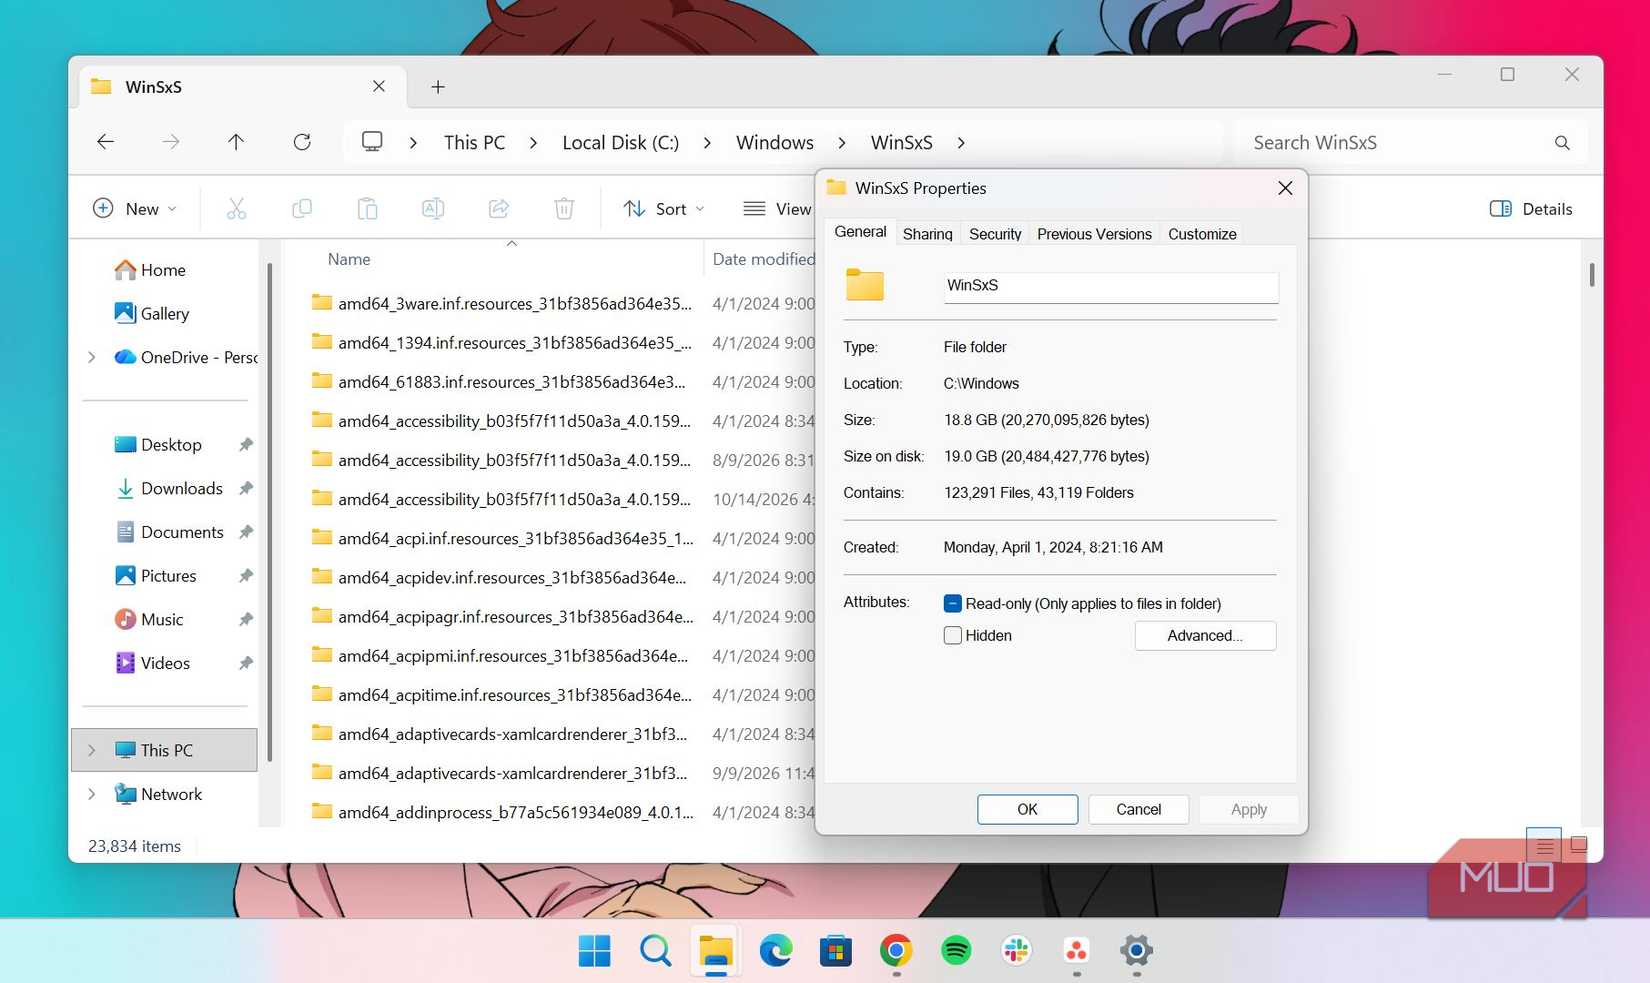
Task: Click the Copy icon in toolbar
Action: (x=301, y=208)
